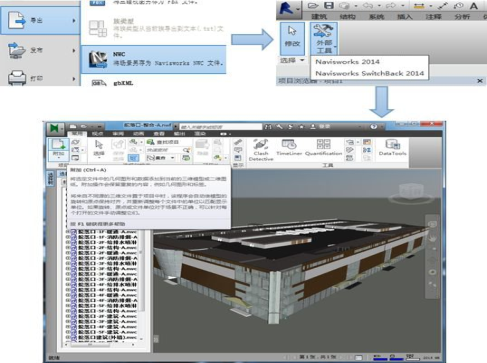
Task: Close the Revit project browser panel
Action: pos(480,81)
